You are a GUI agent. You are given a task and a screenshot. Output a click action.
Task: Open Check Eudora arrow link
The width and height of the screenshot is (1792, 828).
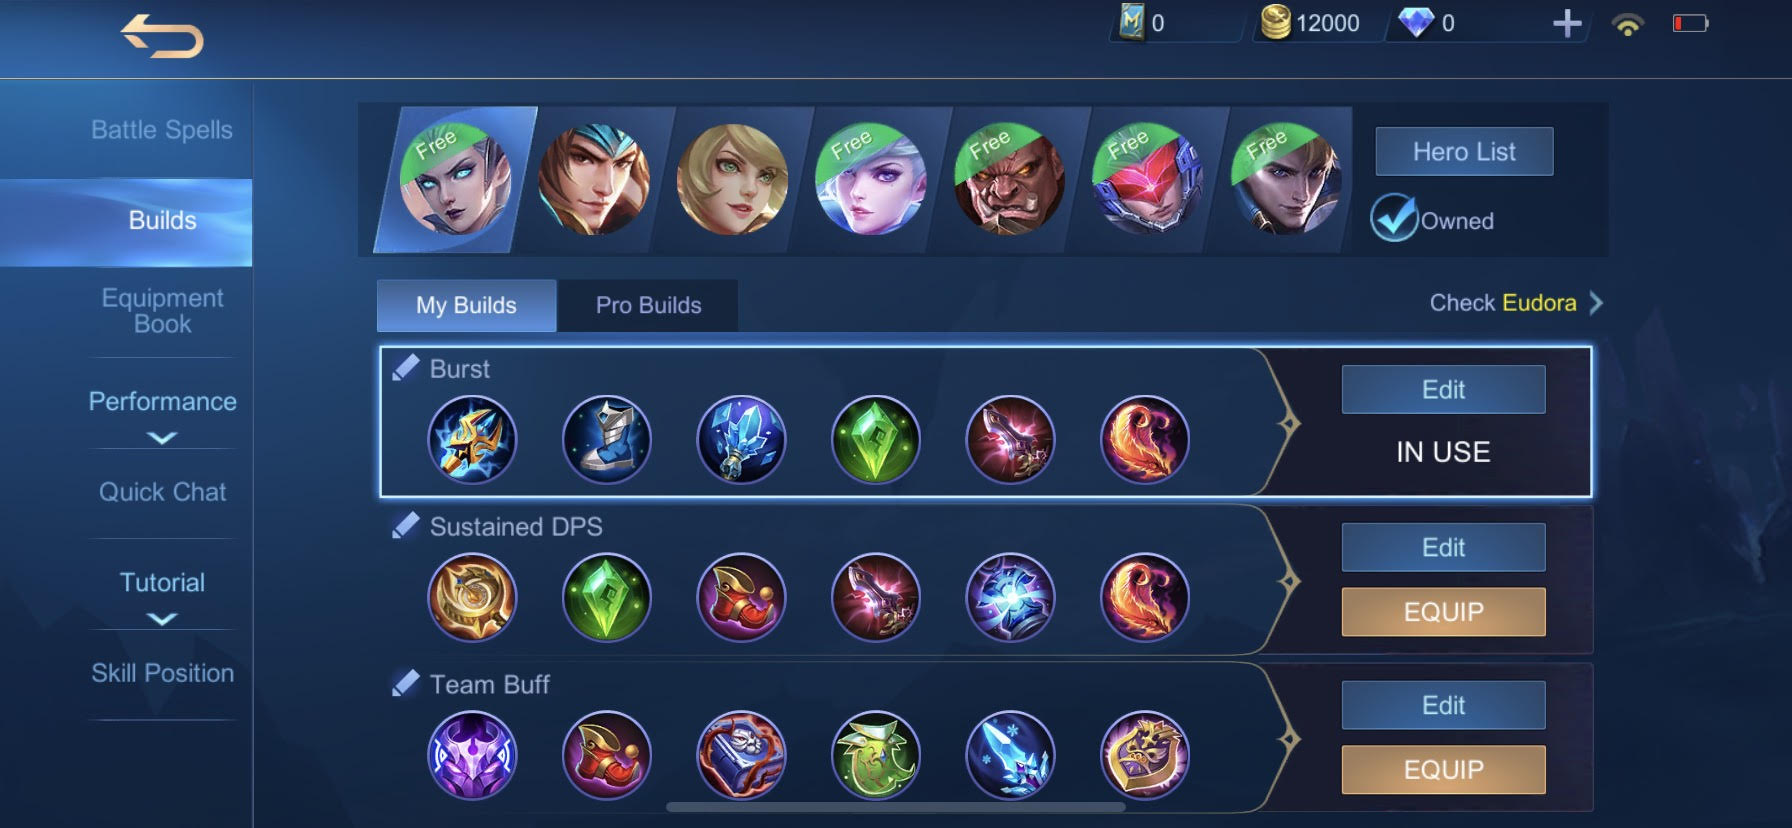[x=1596, y=303]
